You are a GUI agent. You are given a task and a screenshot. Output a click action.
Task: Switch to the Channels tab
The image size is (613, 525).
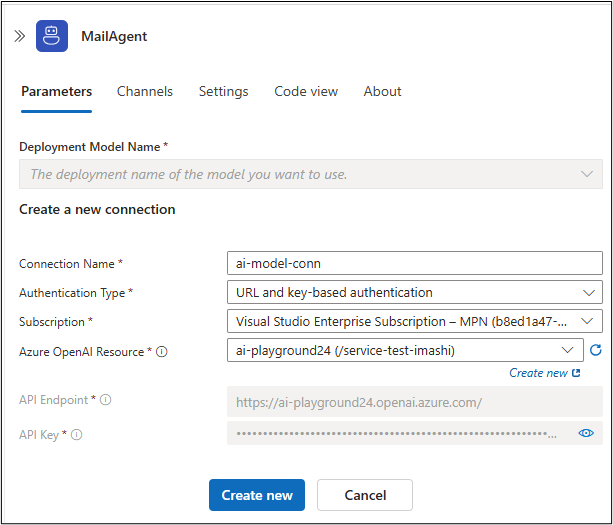point(145,91)
